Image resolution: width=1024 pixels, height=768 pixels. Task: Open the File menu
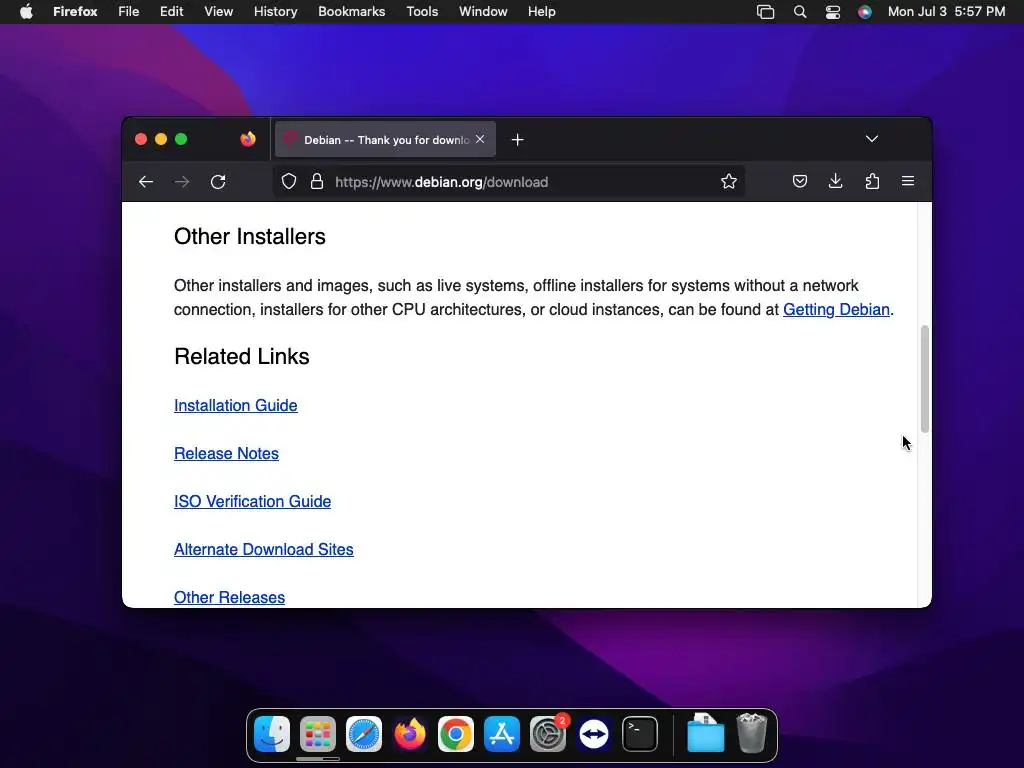point(129,12)
